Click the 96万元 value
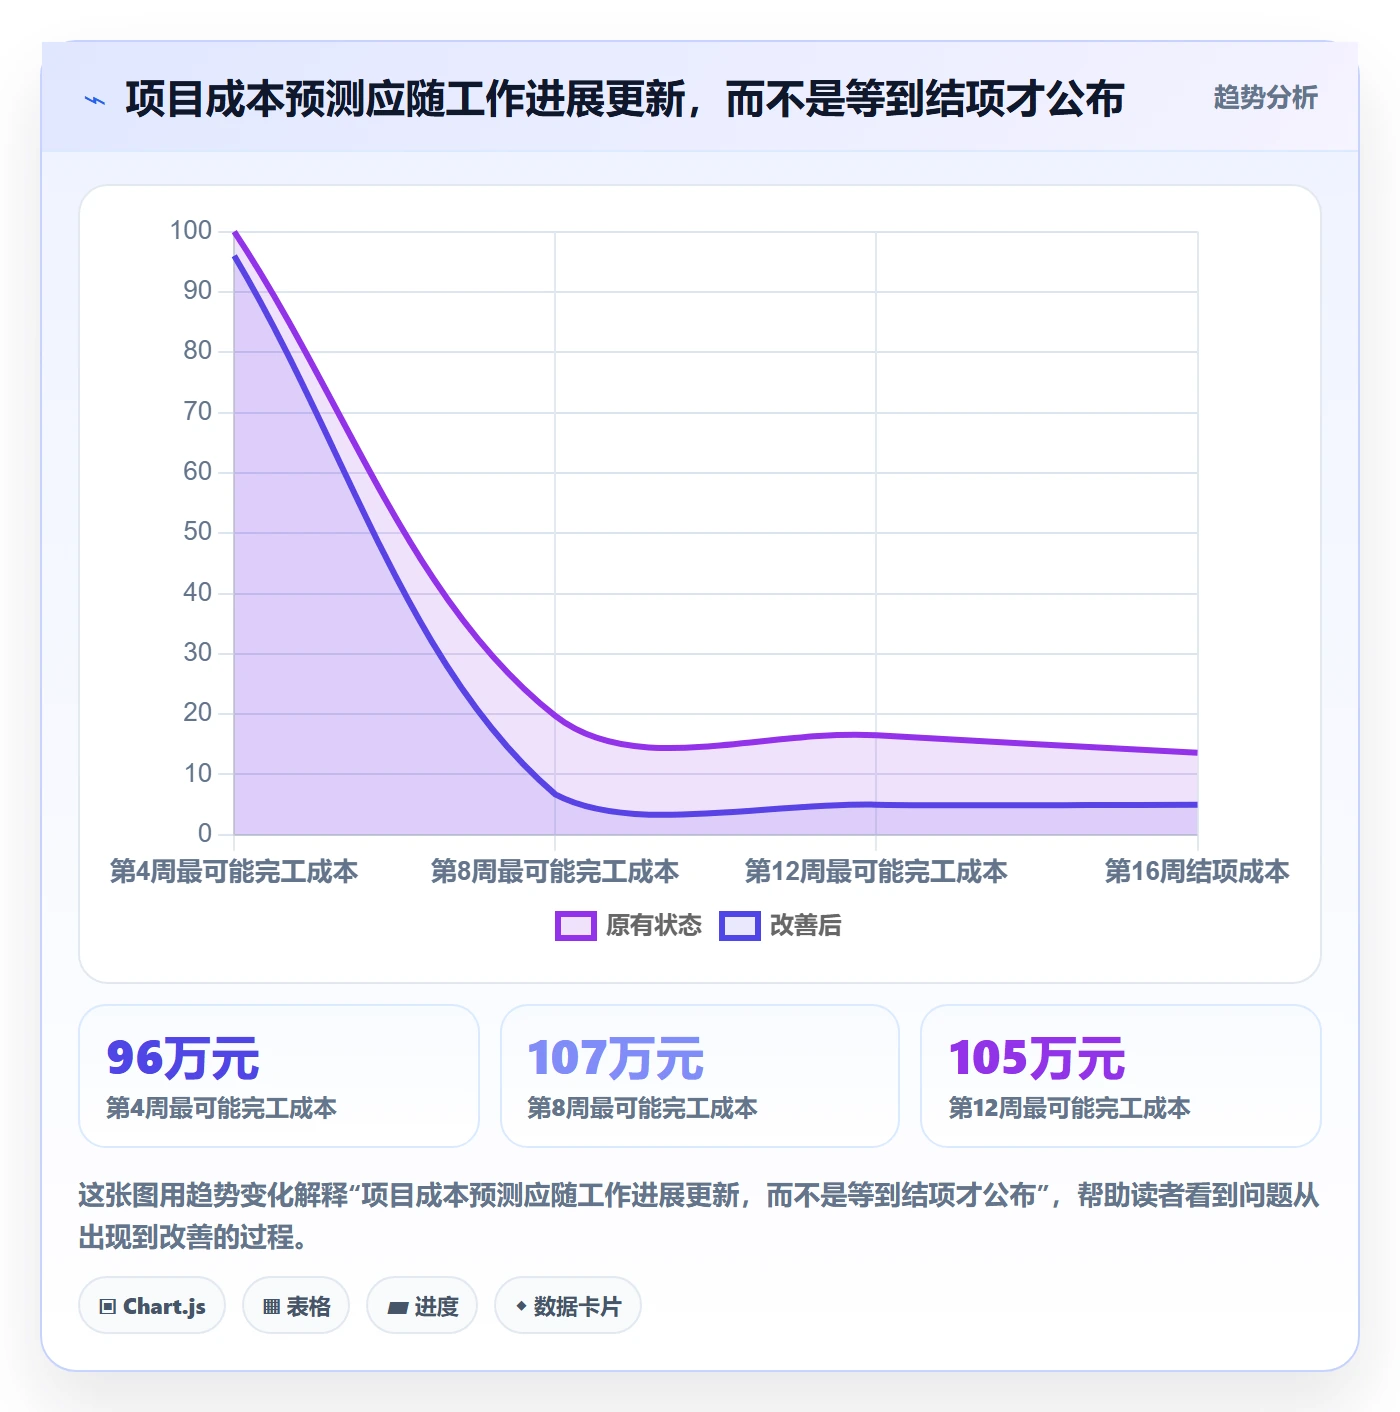The width and height of the screenshot is (1400, 1412). (183, 1058)
